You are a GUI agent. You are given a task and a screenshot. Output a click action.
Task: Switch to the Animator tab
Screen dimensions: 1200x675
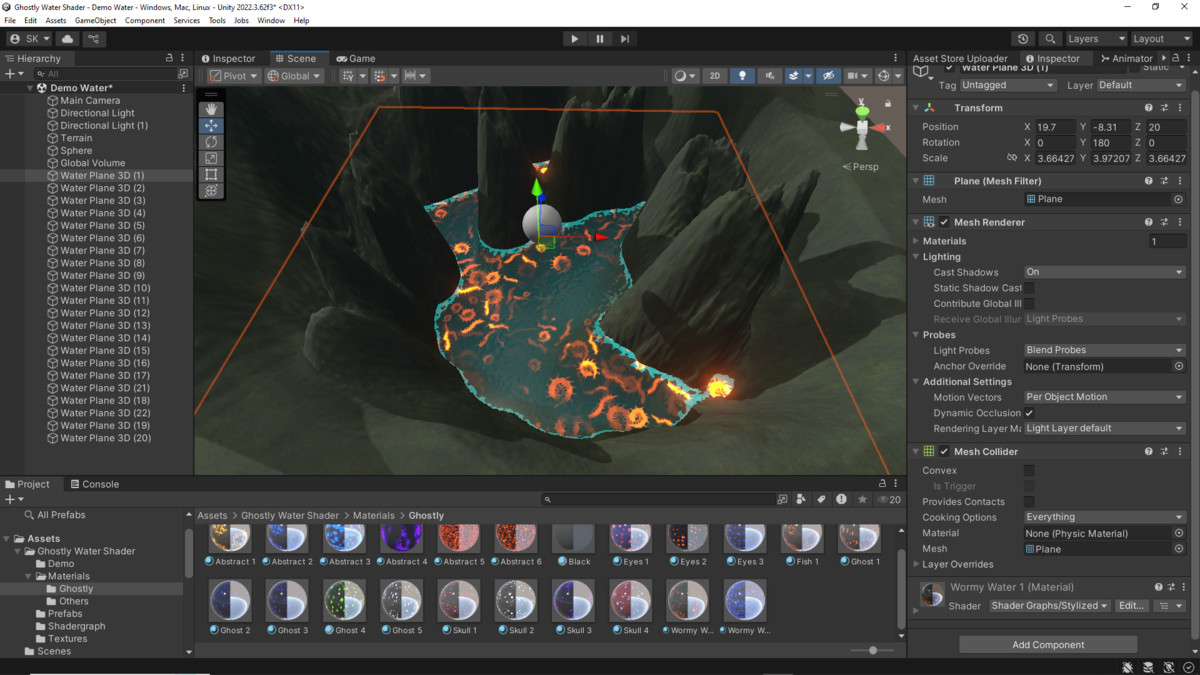click(x=1126, y=58)
